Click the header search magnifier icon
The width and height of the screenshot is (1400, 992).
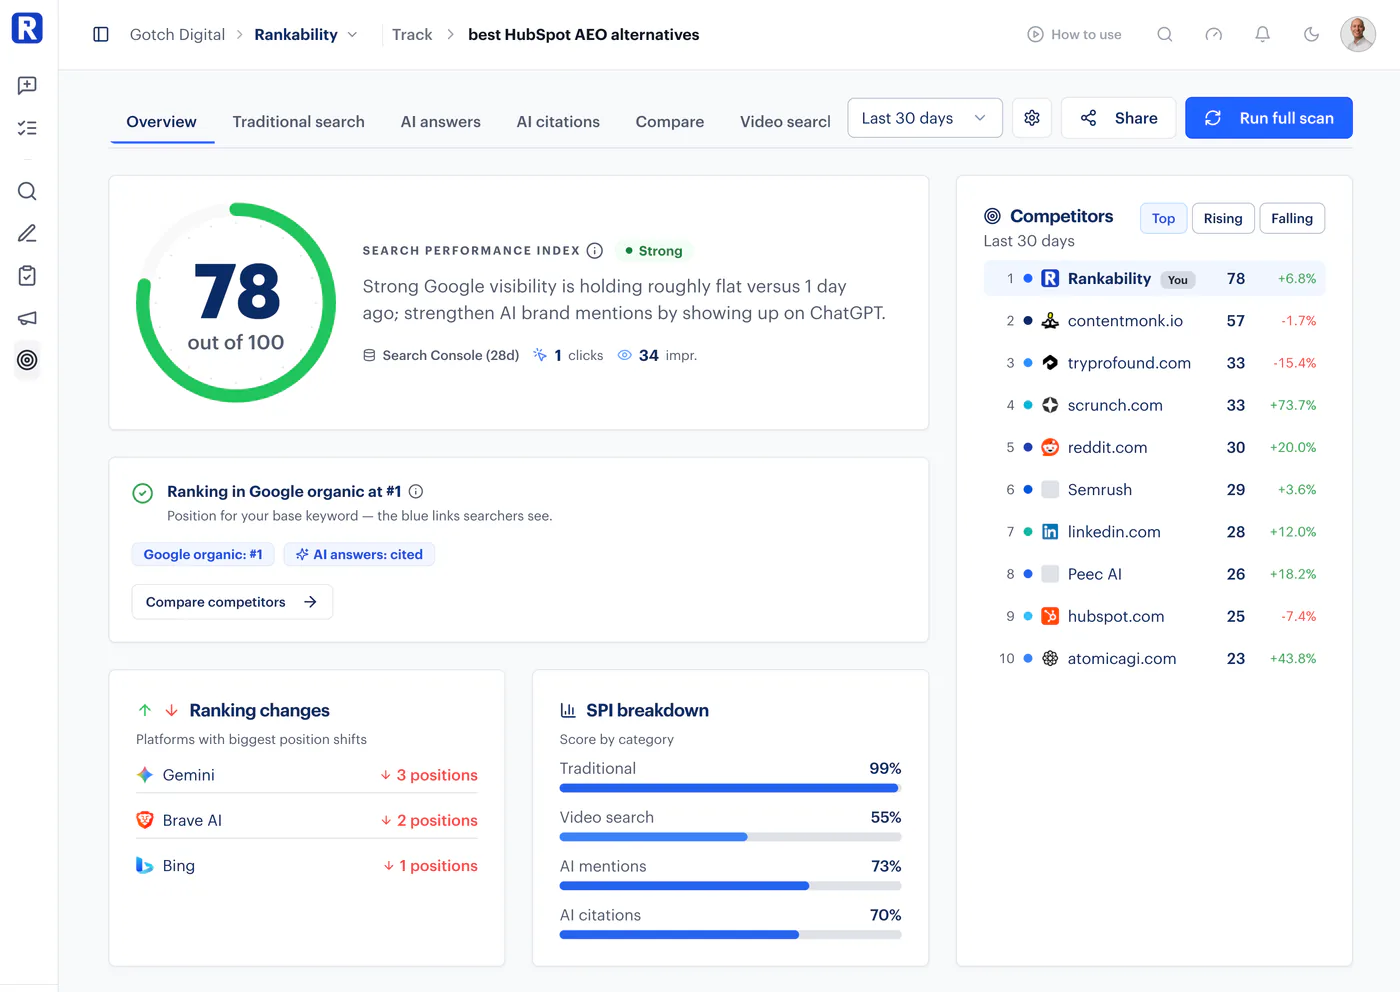[1165, 34]
